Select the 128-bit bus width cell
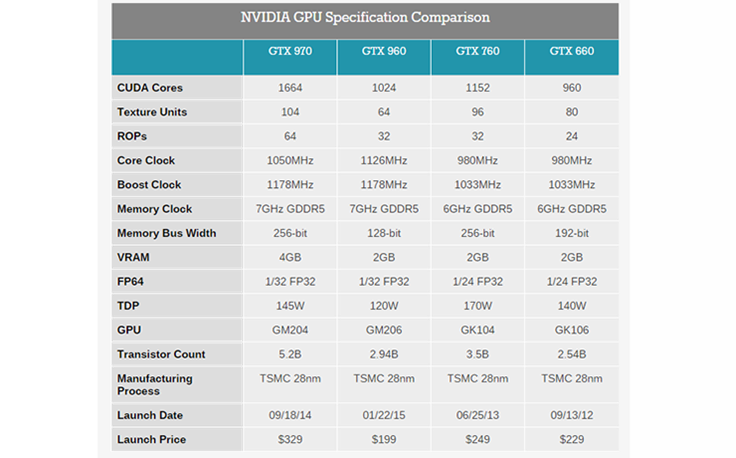736x458 pixels. click(x=384, y=233)
